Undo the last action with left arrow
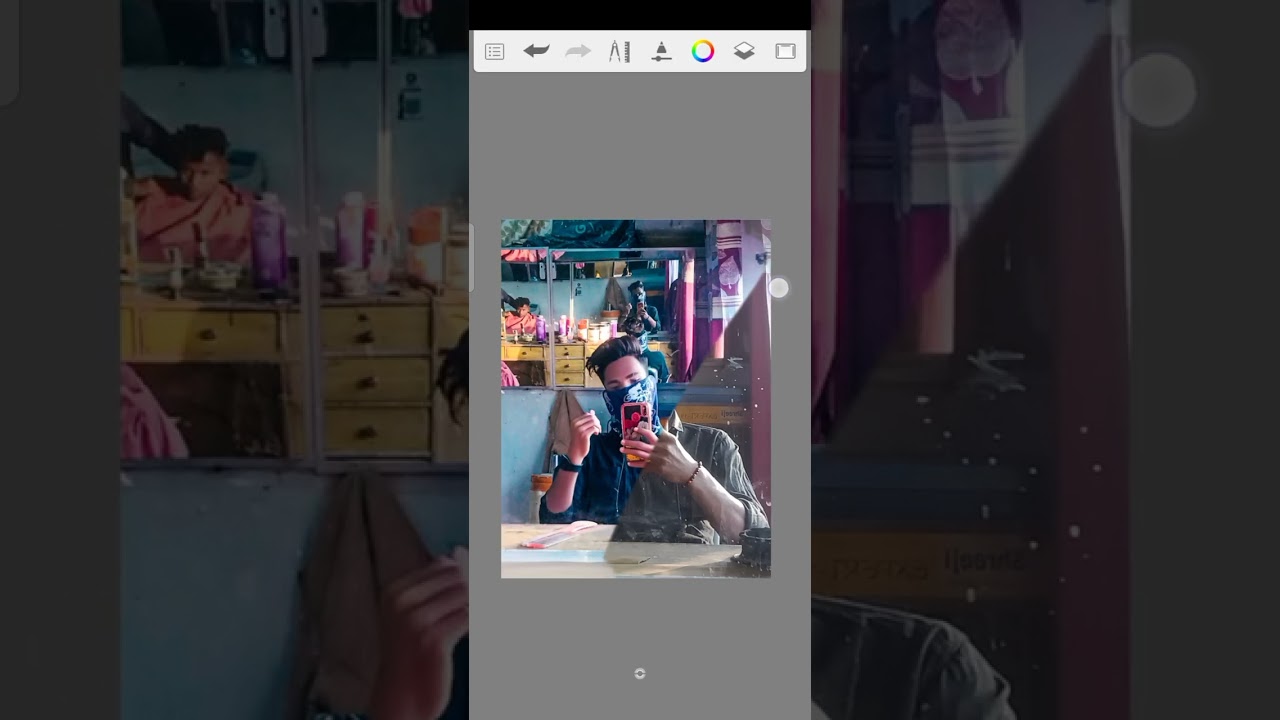 pyautogui.click(x=536, y=51)
